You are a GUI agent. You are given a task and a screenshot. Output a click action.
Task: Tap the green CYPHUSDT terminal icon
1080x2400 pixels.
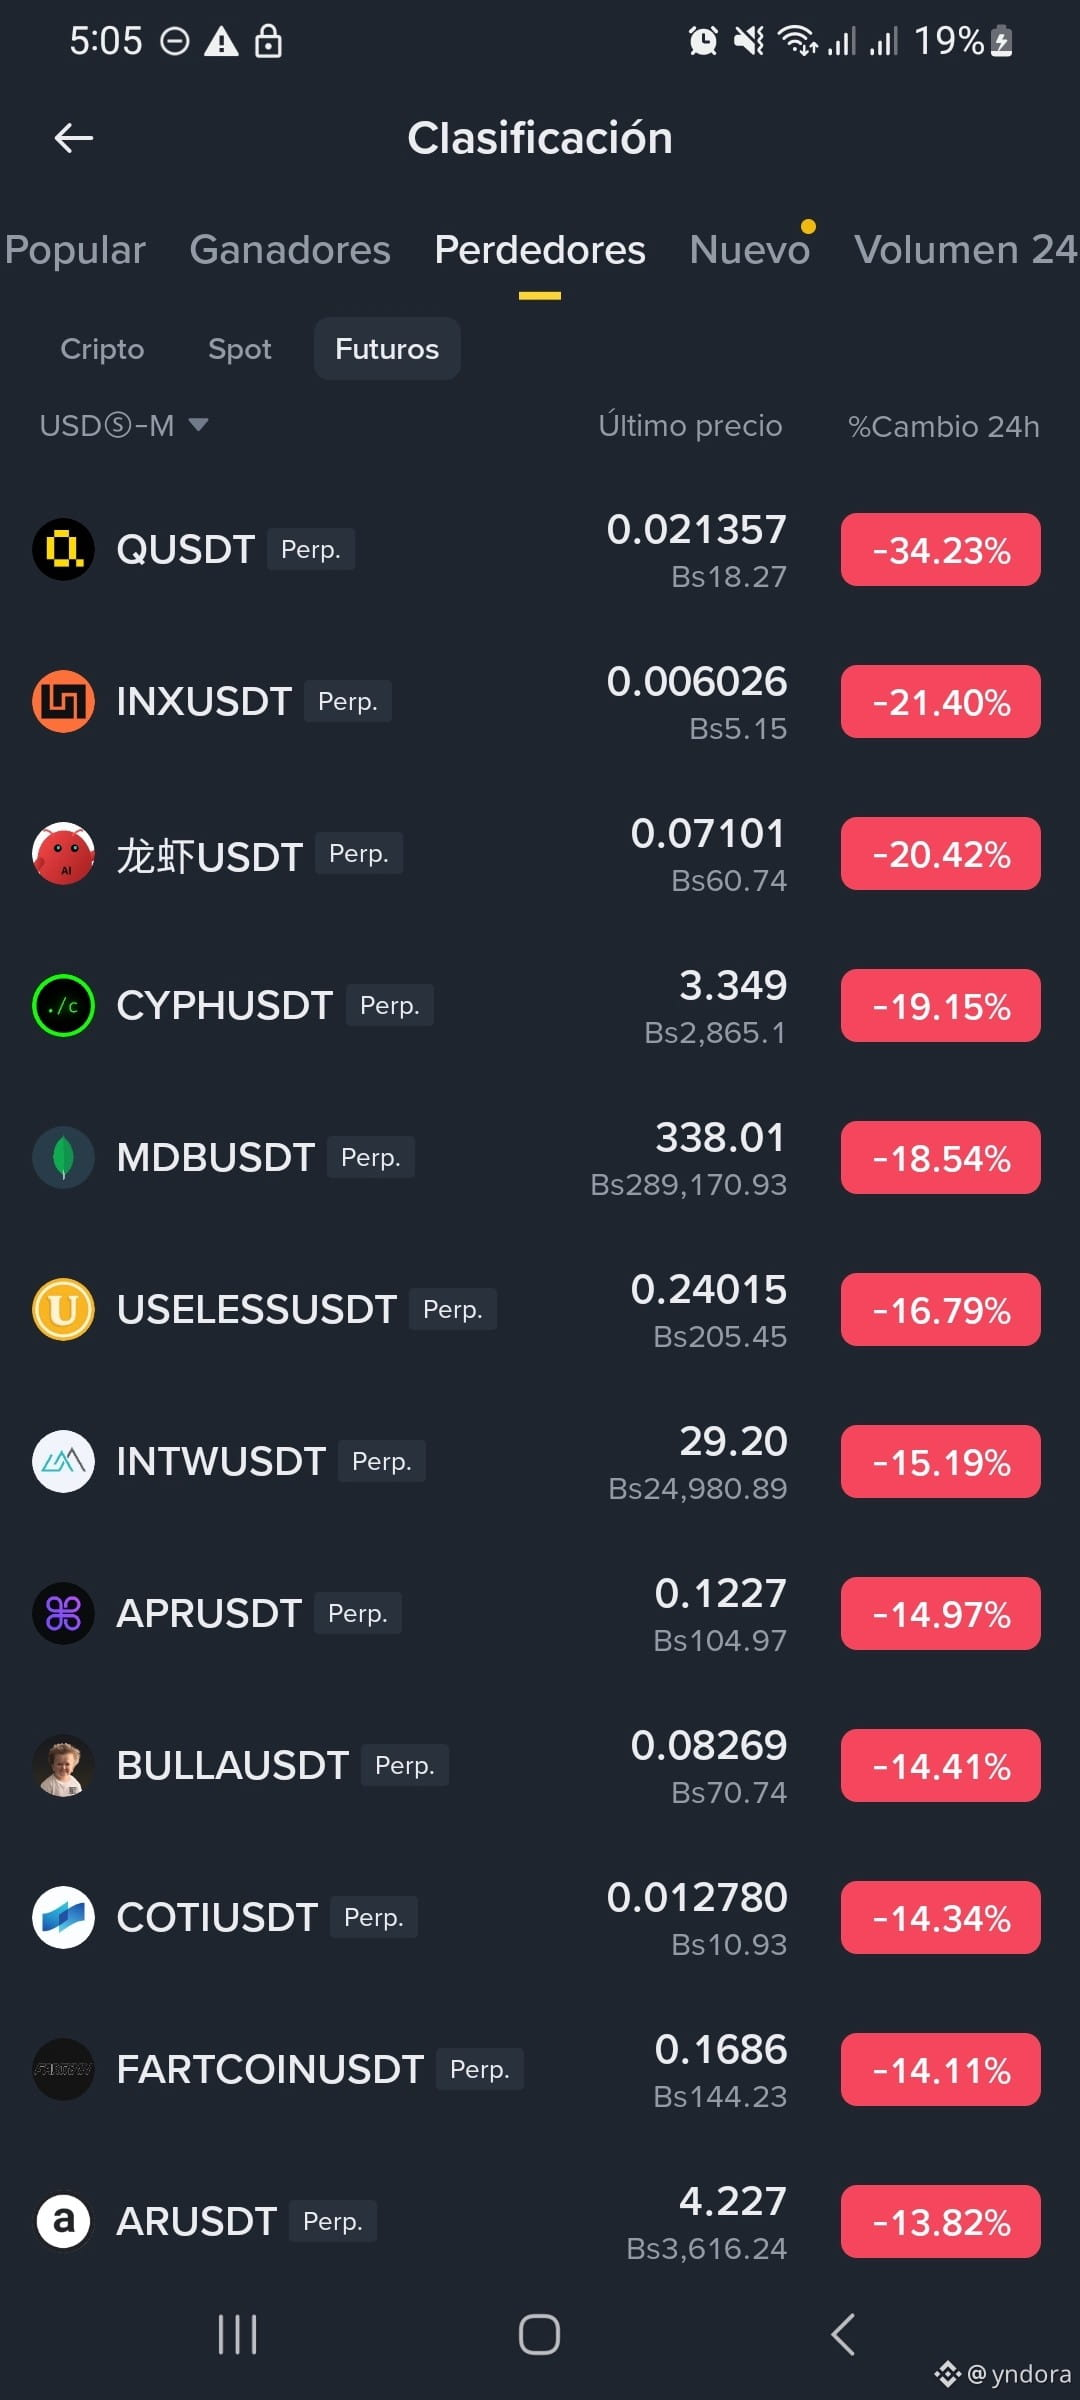63,1005
